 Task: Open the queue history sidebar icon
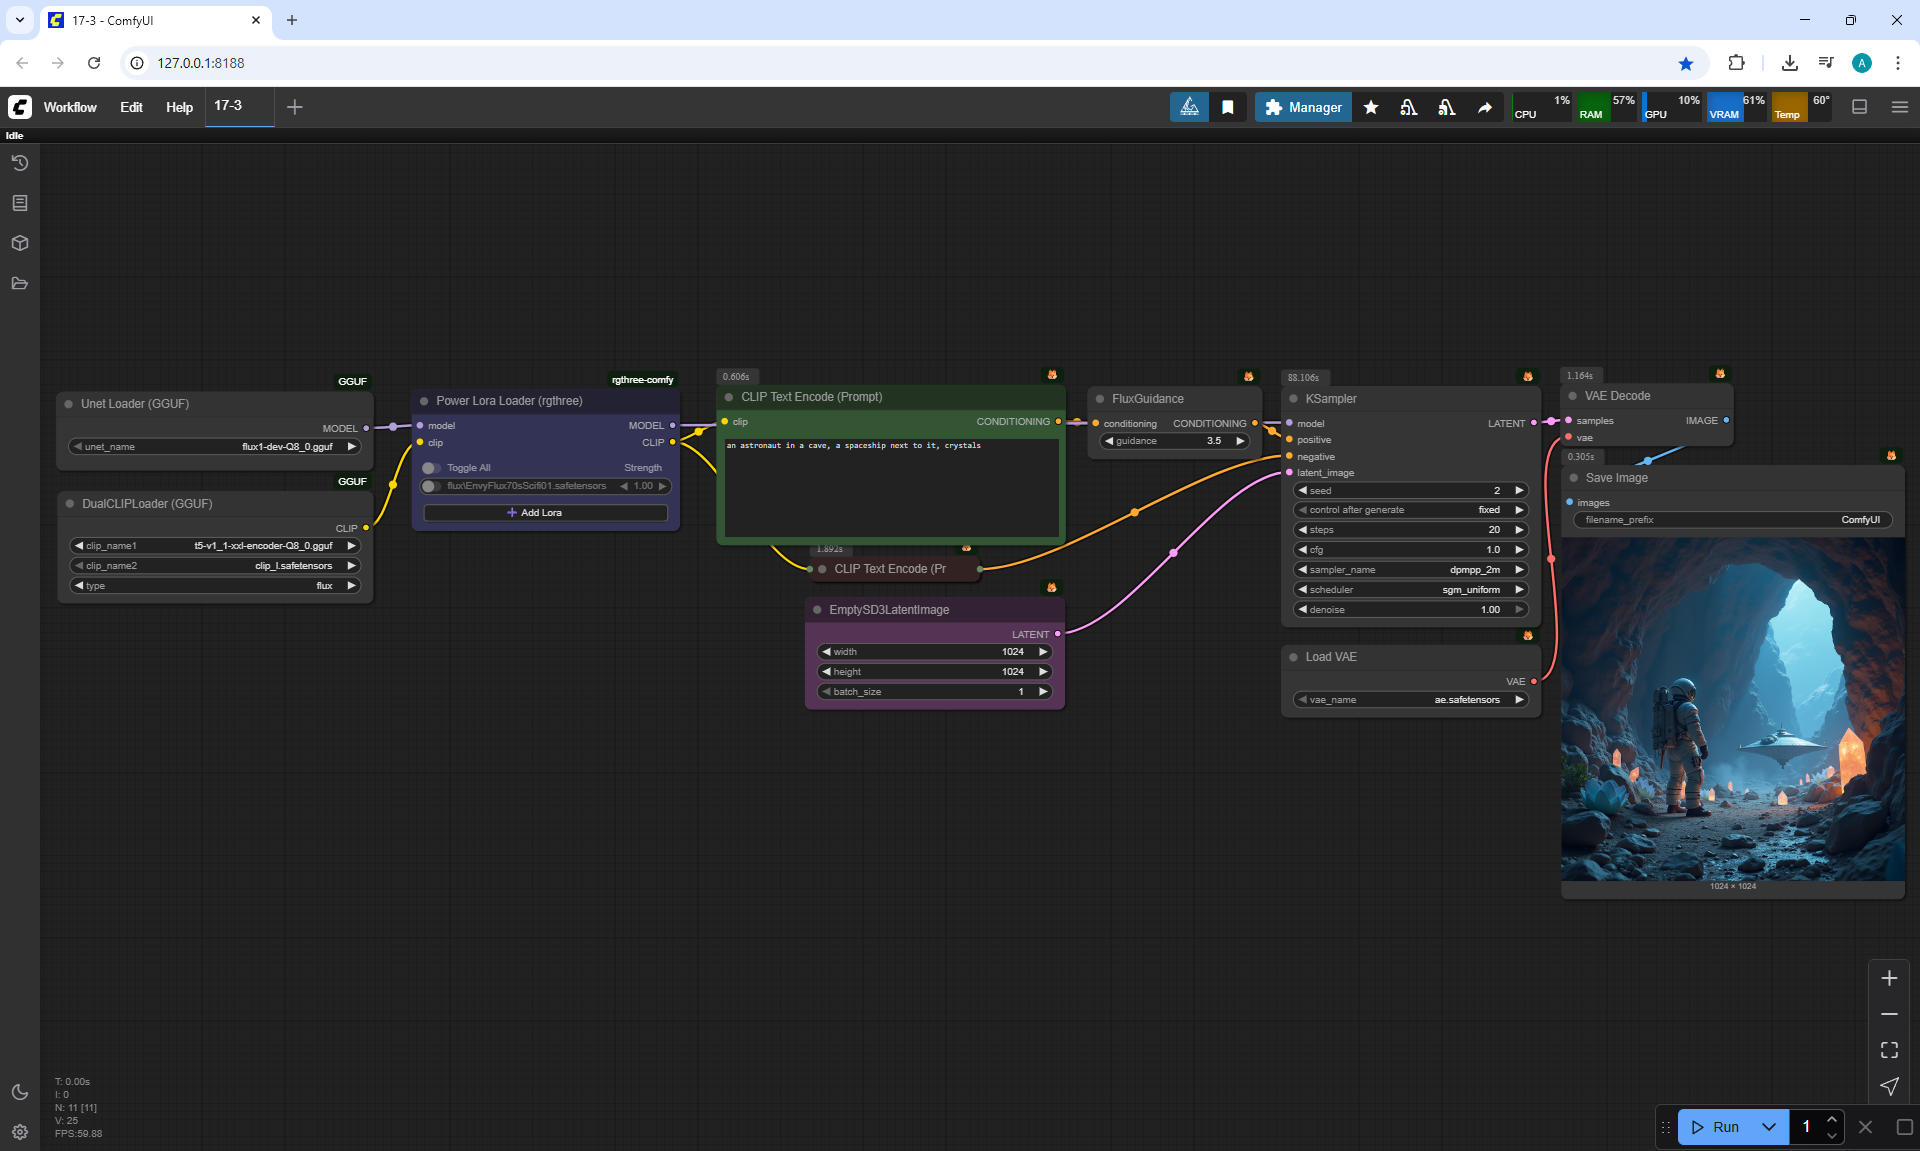click(20, 163)
